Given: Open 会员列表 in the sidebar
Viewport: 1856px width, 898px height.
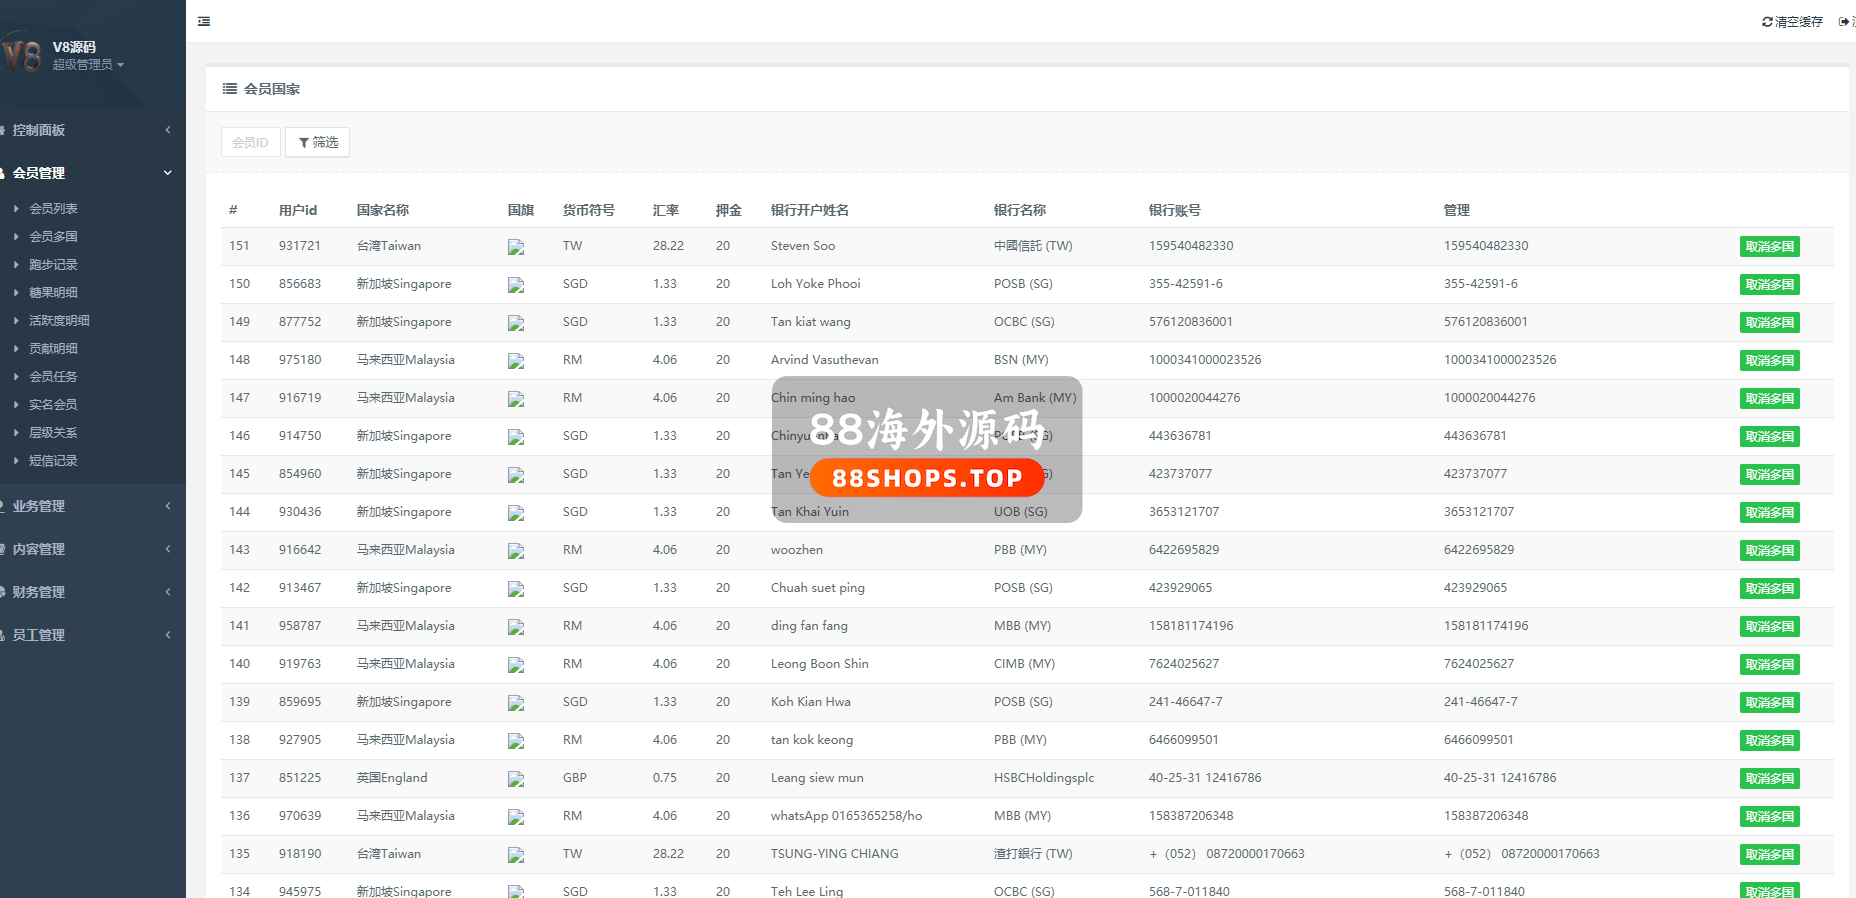Looking at the screenshot, I should (53, 209).
